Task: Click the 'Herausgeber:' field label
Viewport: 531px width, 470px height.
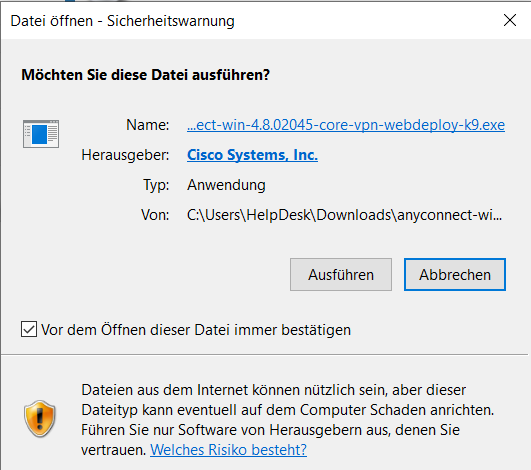Action: click(x=125, y=155)
